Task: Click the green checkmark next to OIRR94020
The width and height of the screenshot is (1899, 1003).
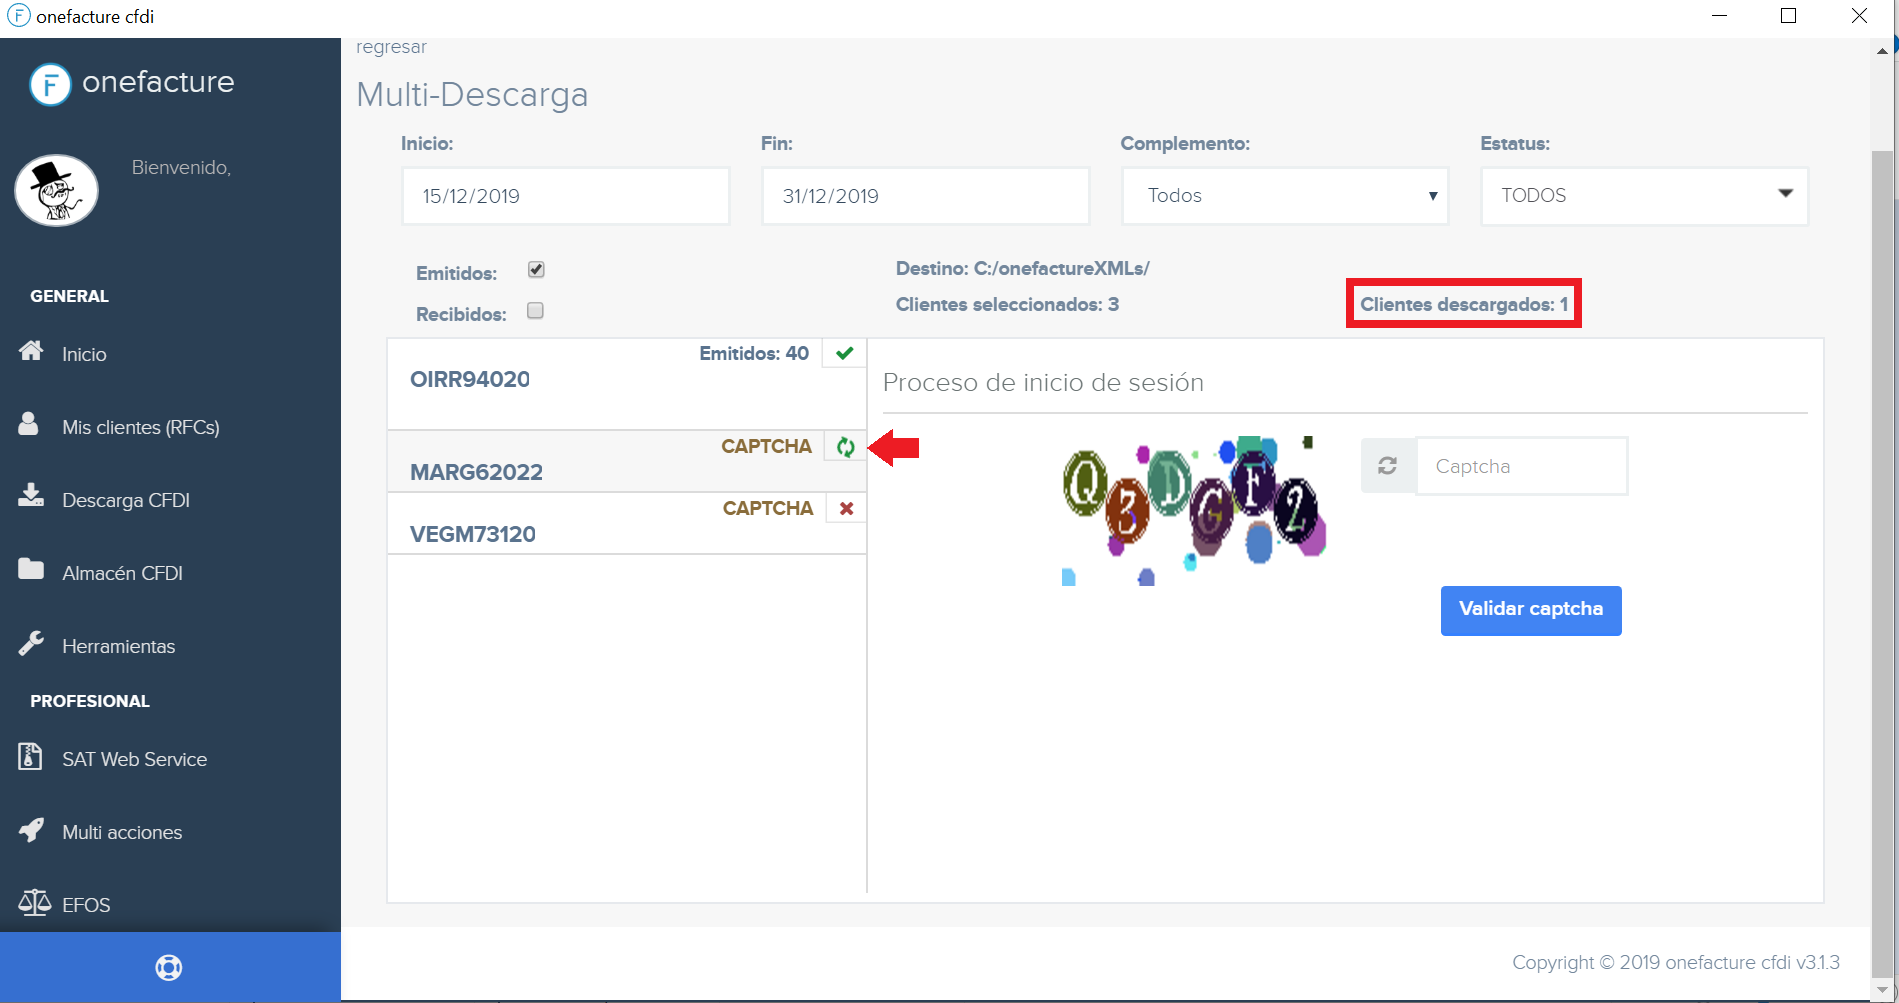Action: tap(843, 353)
